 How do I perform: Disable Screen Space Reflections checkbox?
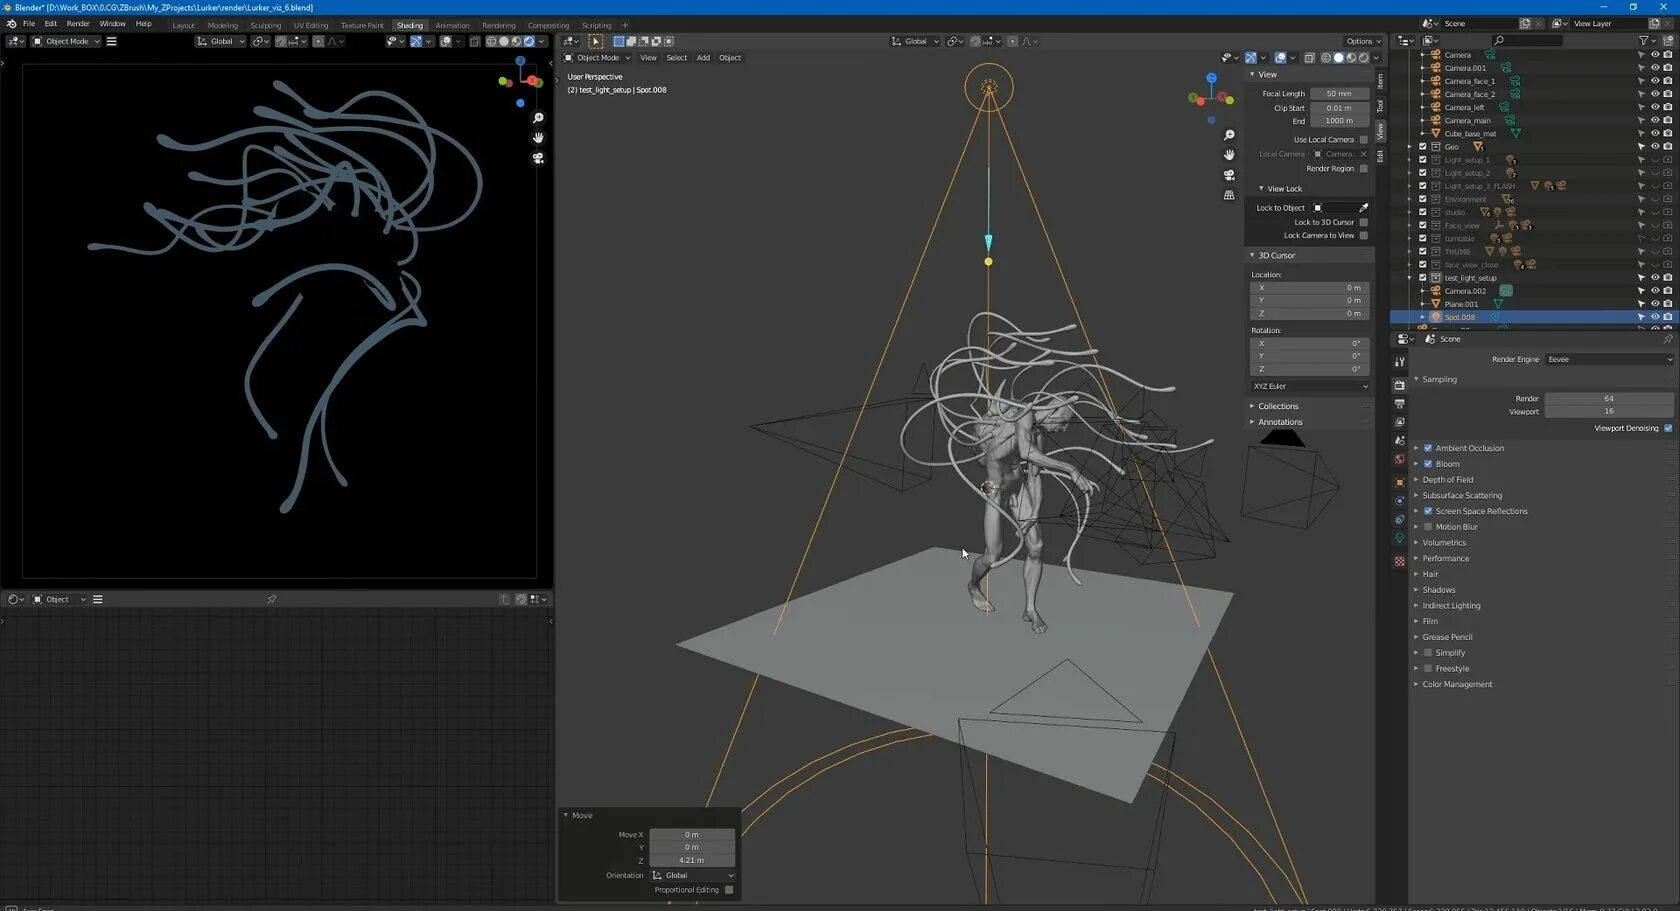coord(1428,511)
